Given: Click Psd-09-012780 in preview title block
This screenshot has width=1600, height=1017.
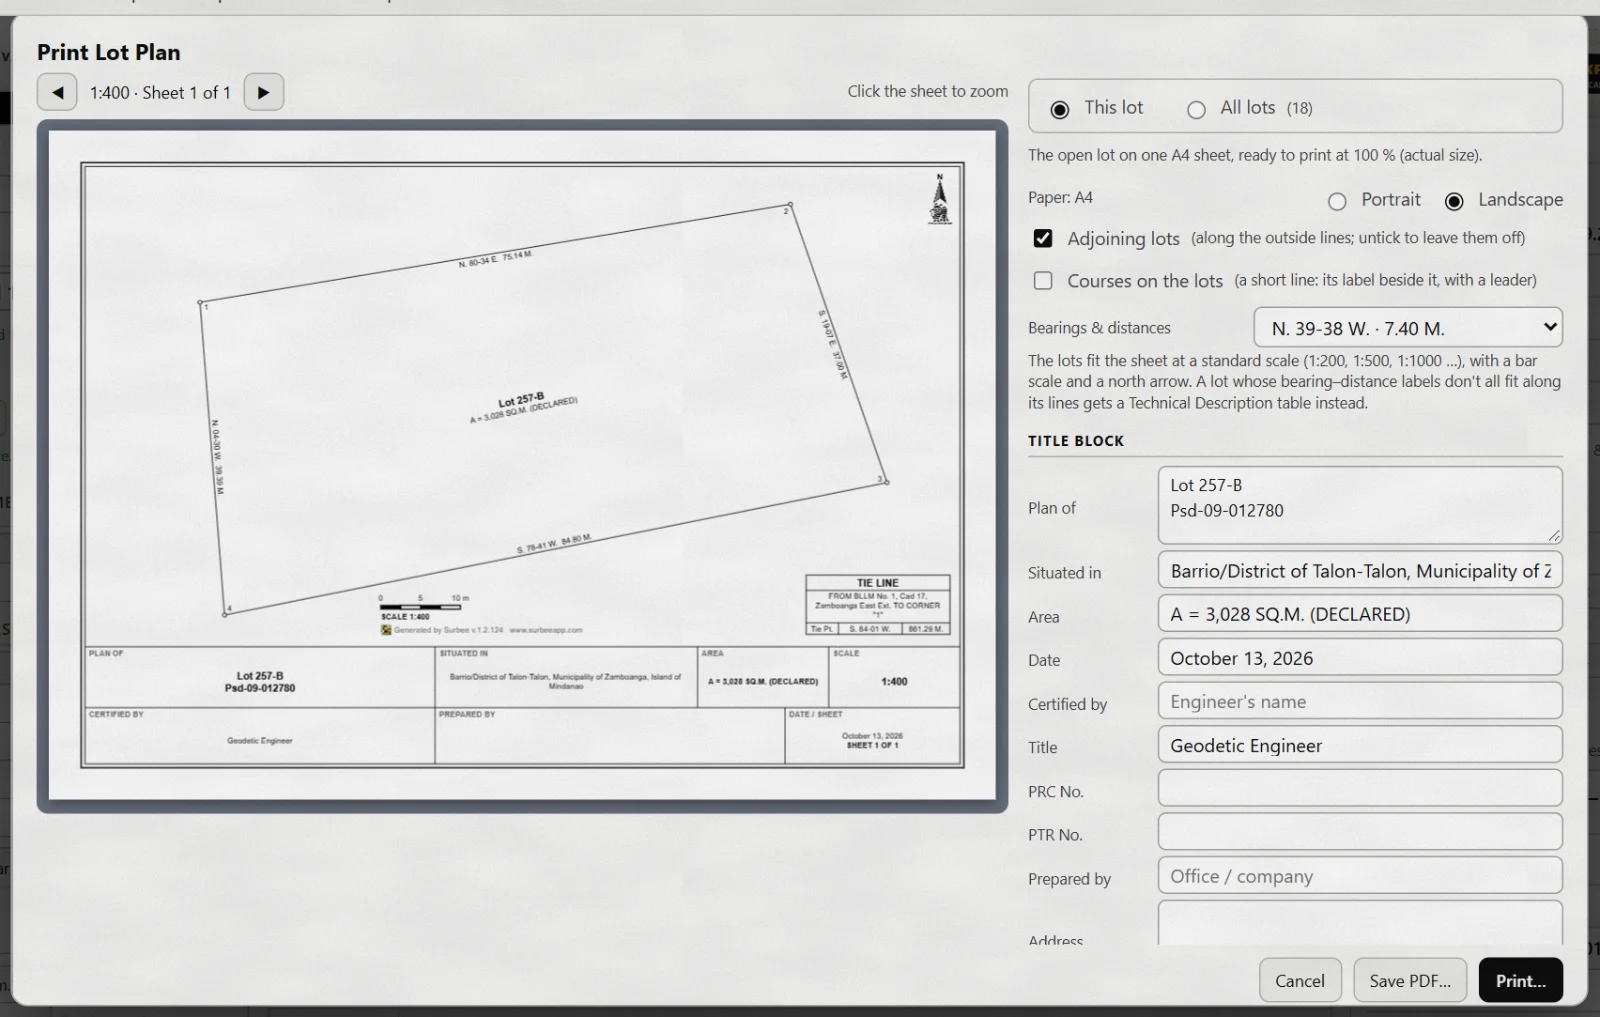Looking at the screenshot, I should [260, 688].
